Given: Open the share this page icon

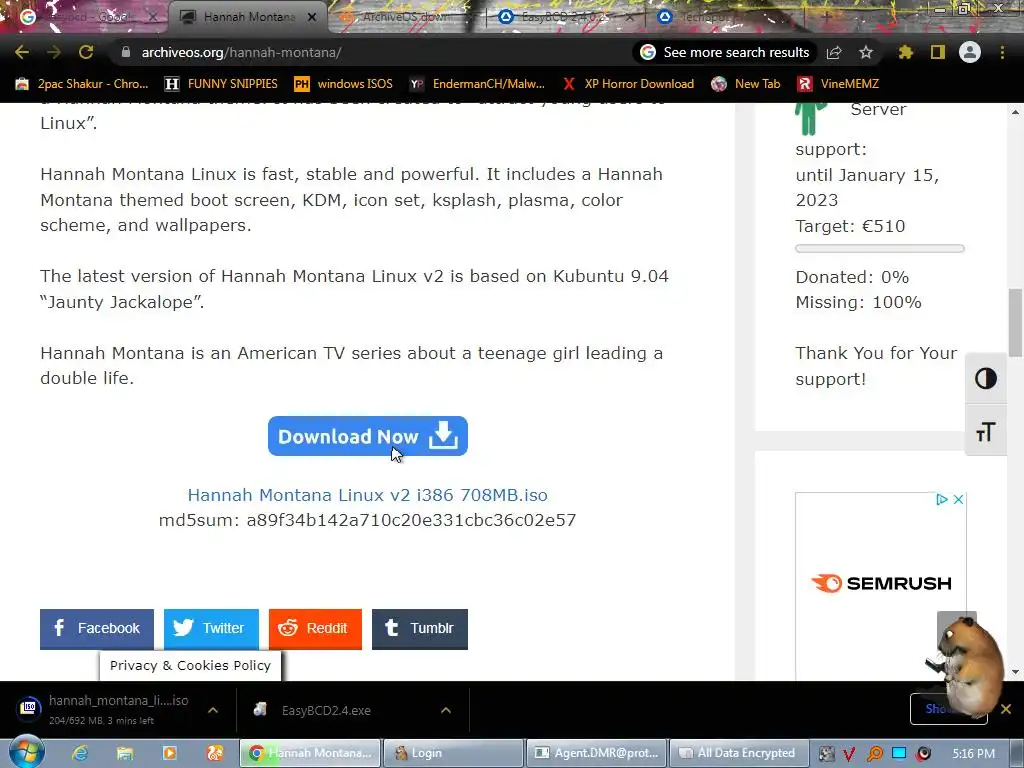Looking at the screenshot, I should pyautogui.click(x=834, y=52).
